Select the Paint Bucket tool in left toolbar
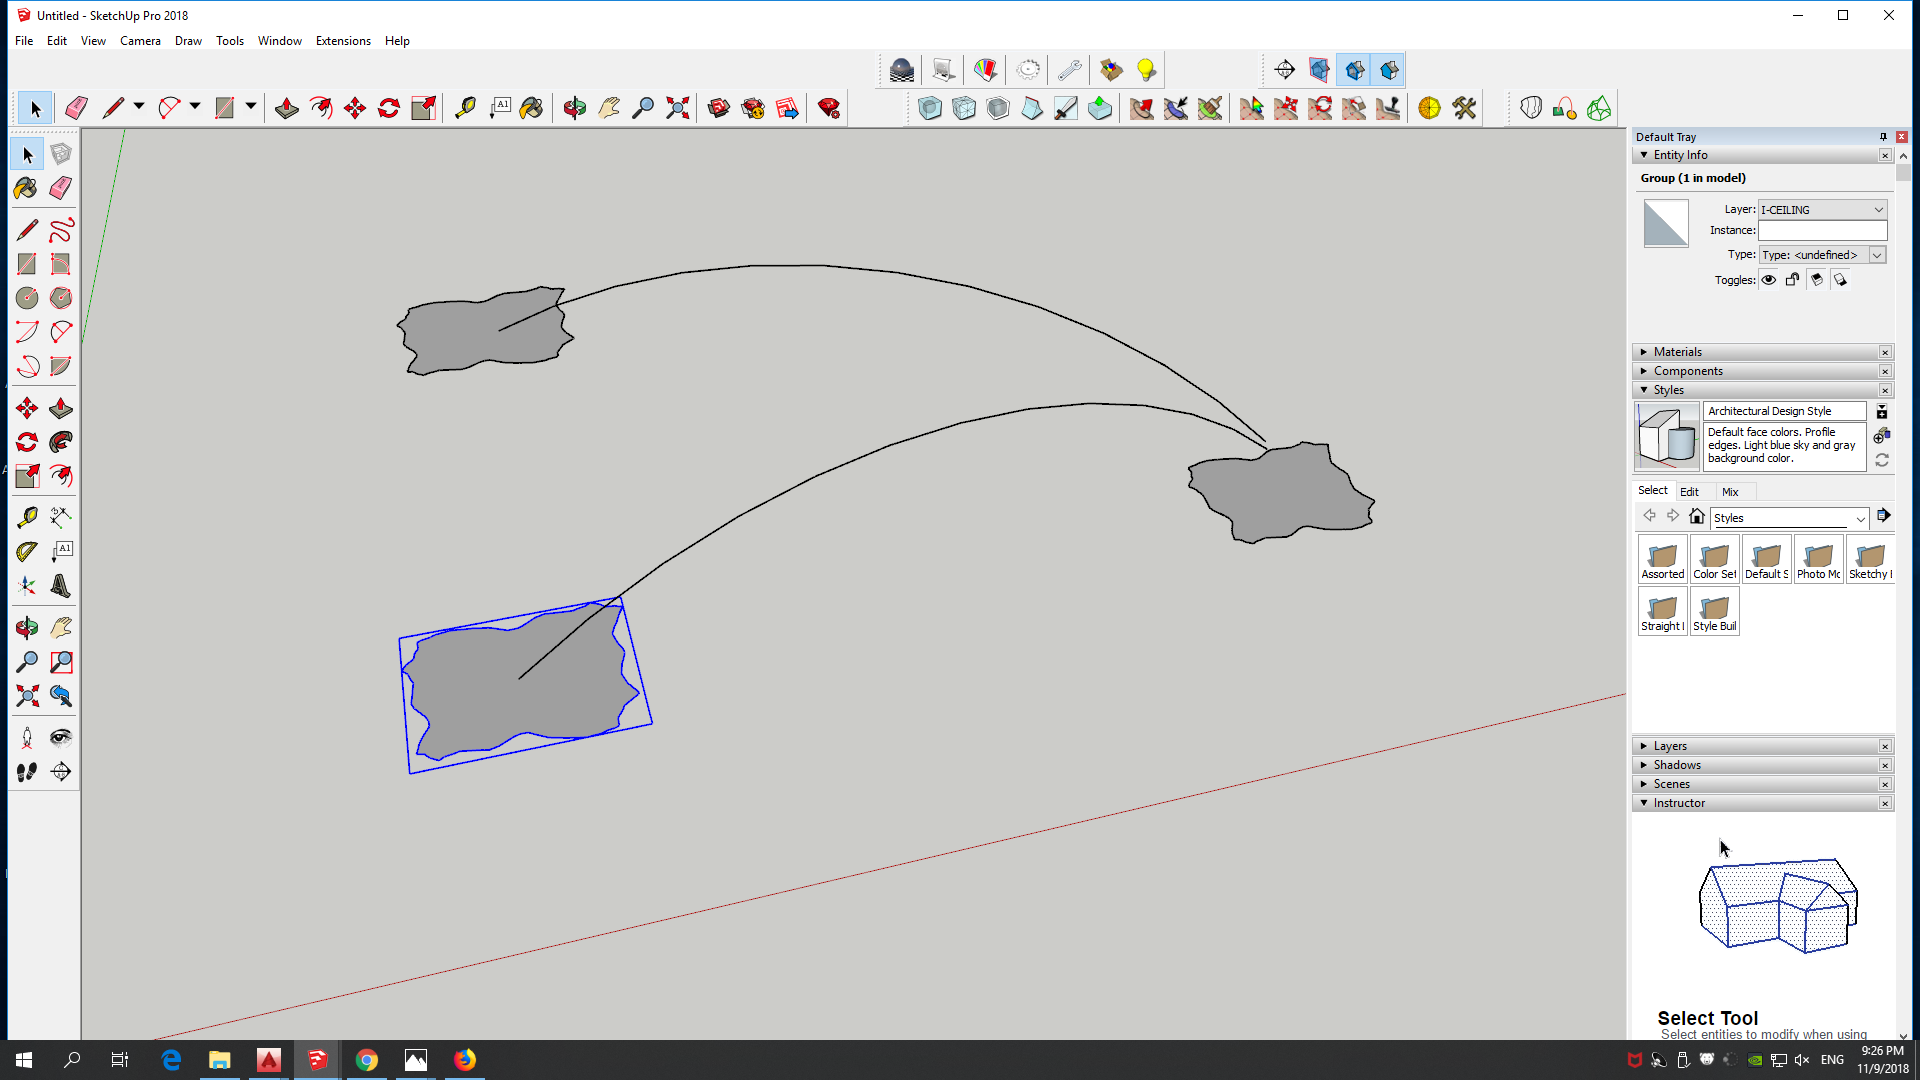This screenshot has height=1080, width=1920. [x=27, y=188]
